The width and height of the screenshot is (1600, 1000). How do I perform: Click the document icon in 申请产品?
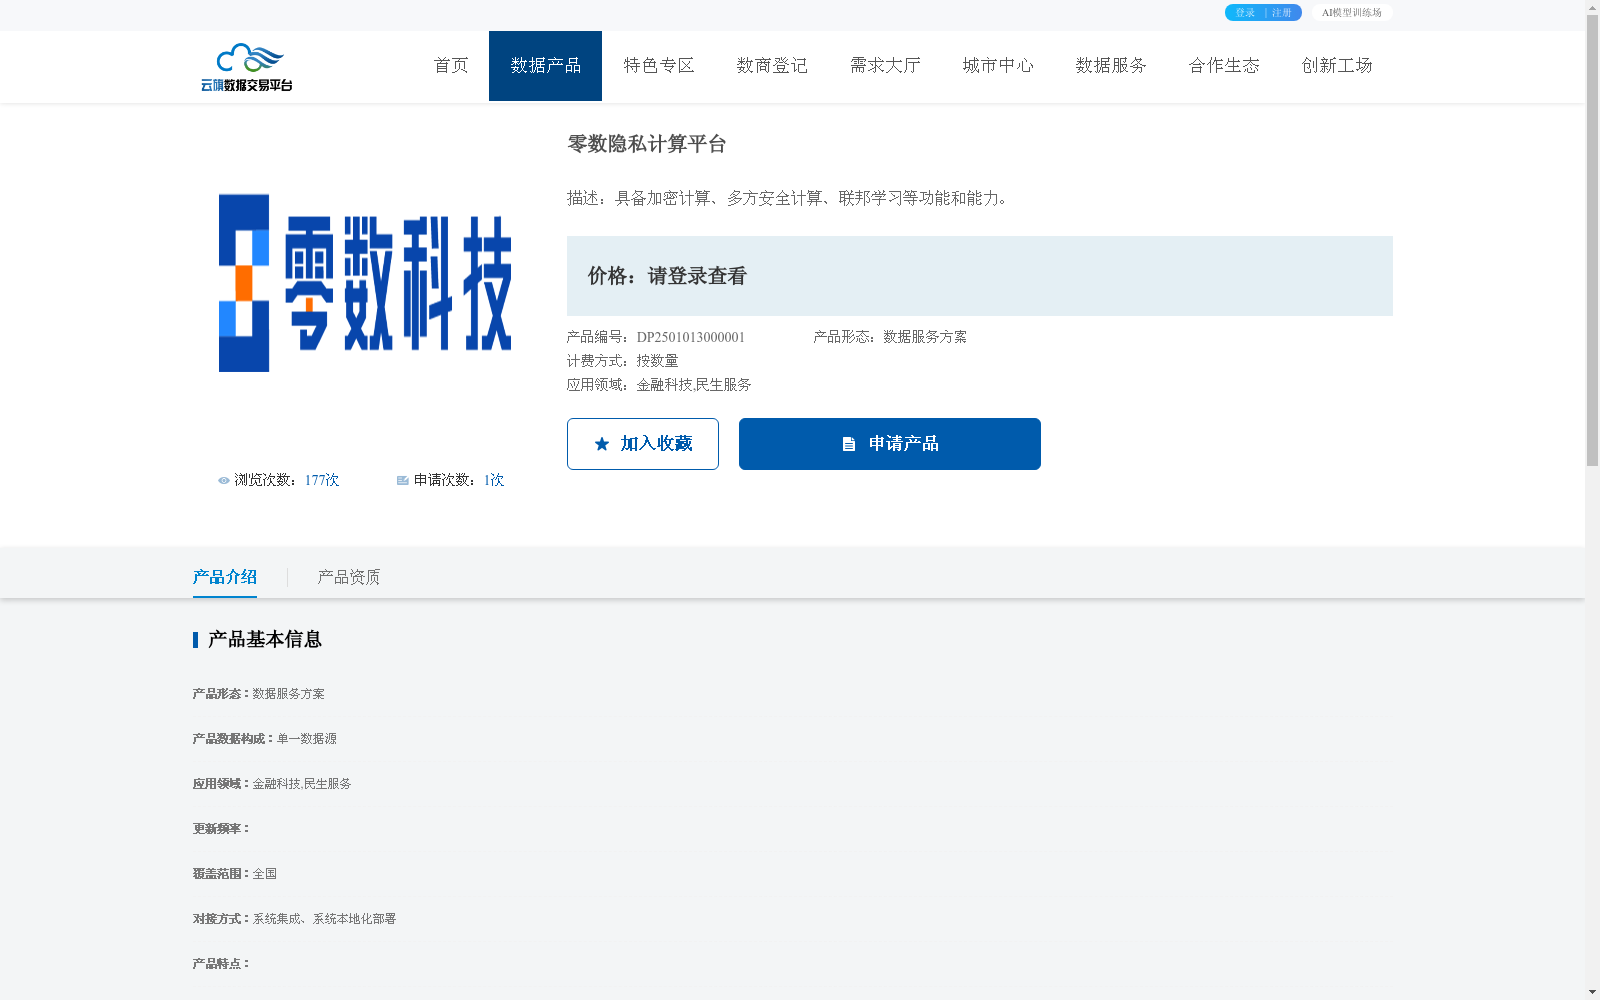[x=849, y=444]
